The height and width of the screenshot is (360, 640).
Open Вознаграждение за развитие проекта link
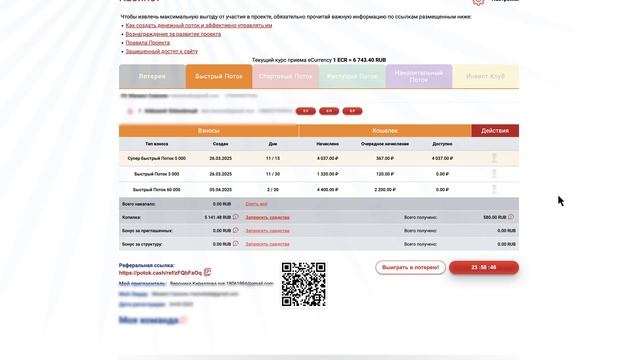click(x=173, y=34)
